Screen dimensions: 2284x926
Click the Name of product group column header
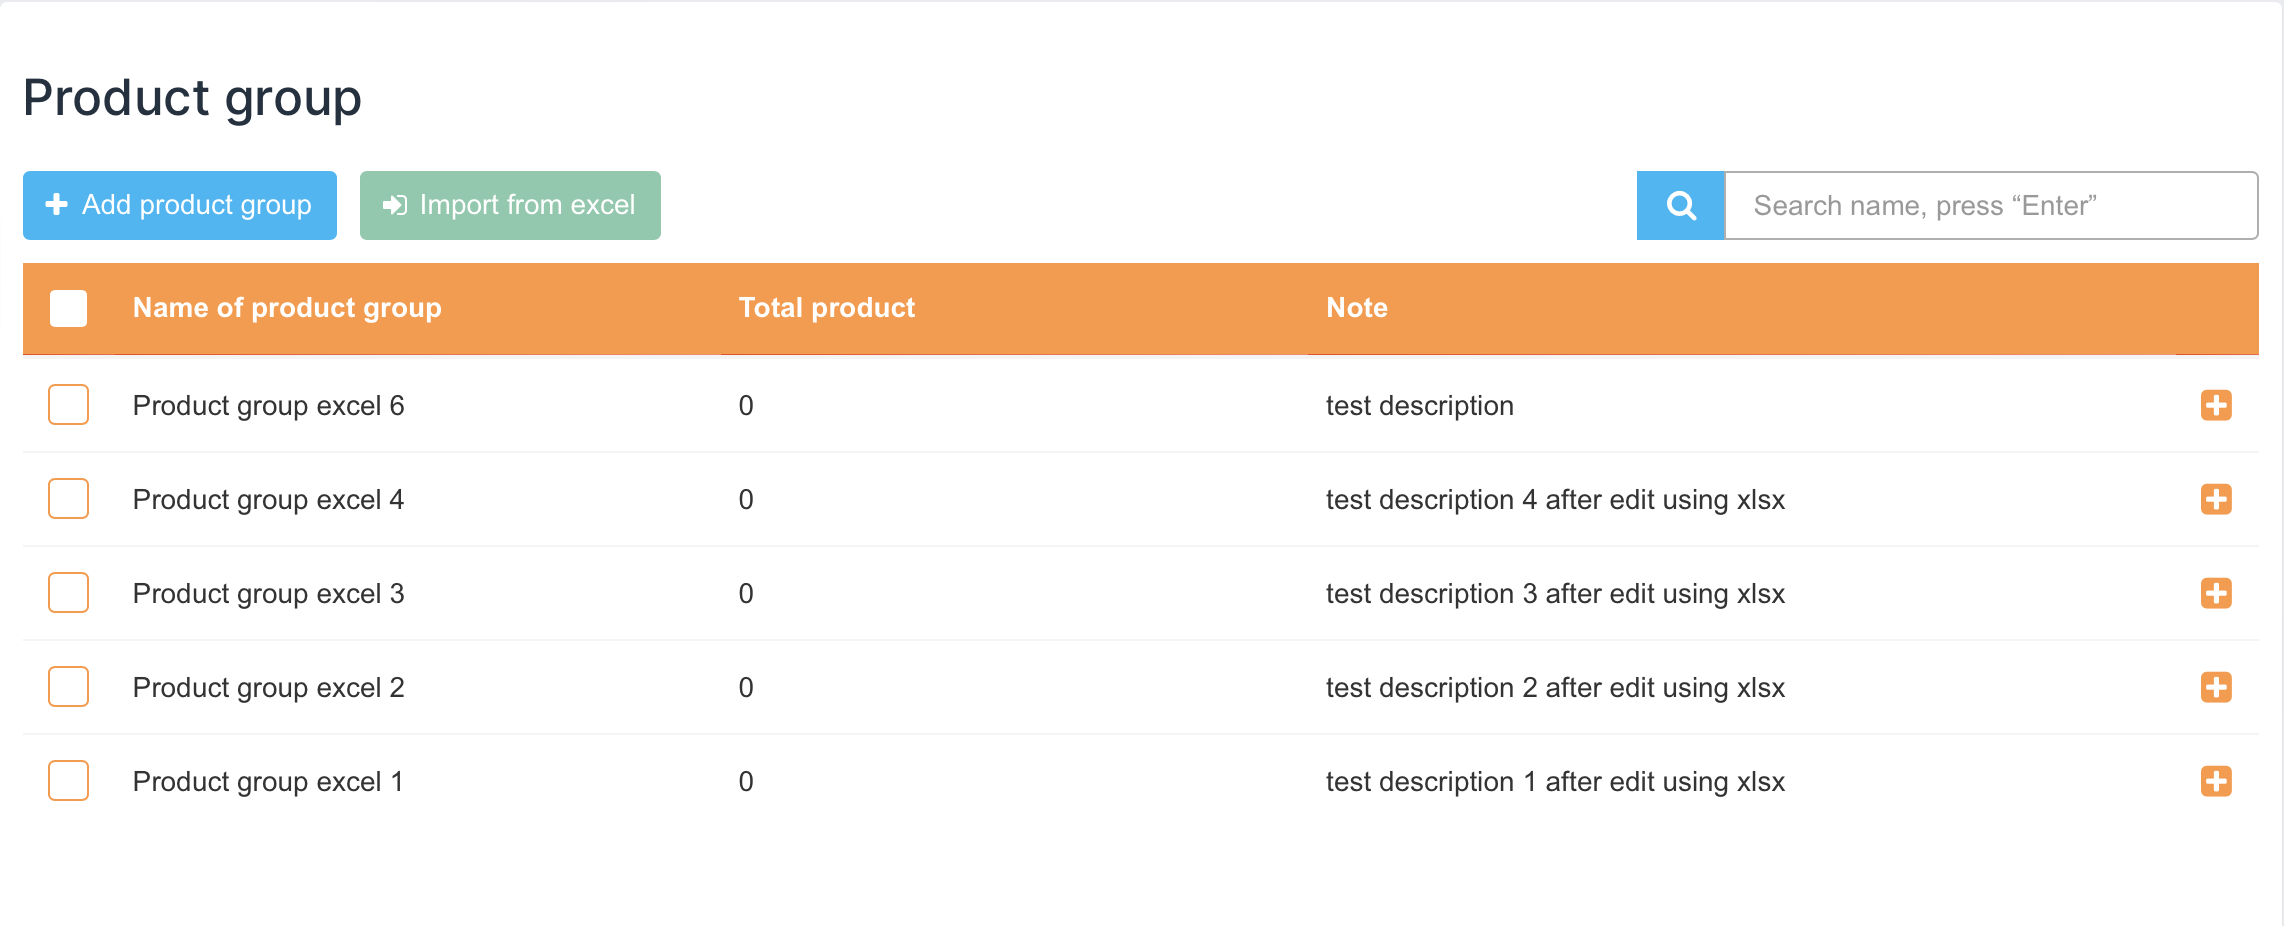287,308
